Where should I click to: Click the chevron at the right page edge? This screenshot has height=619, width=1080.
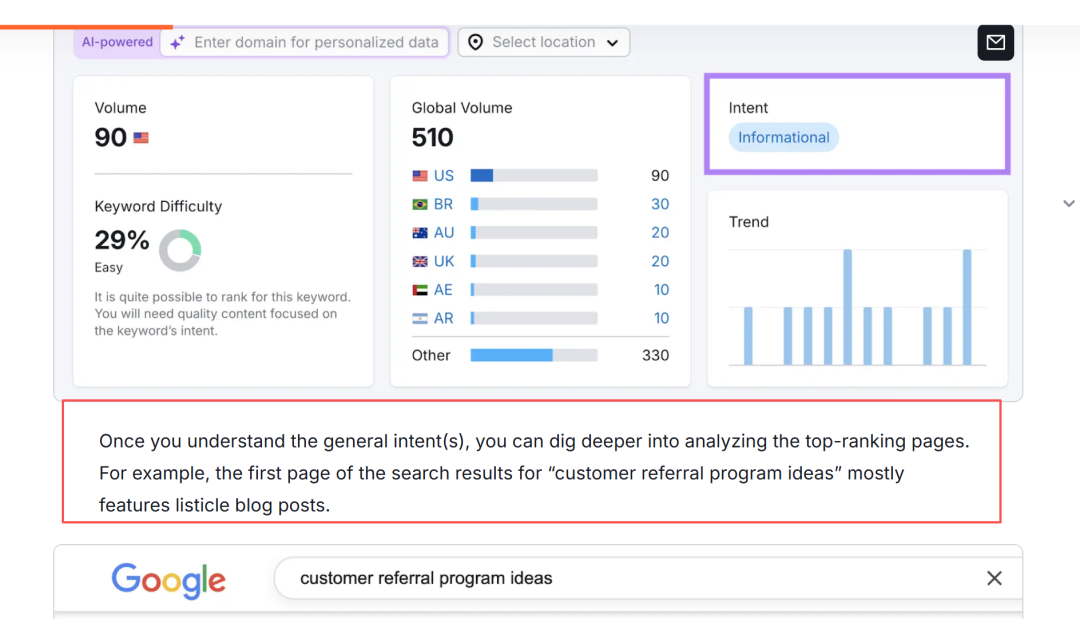click(x=1068, y=204)
